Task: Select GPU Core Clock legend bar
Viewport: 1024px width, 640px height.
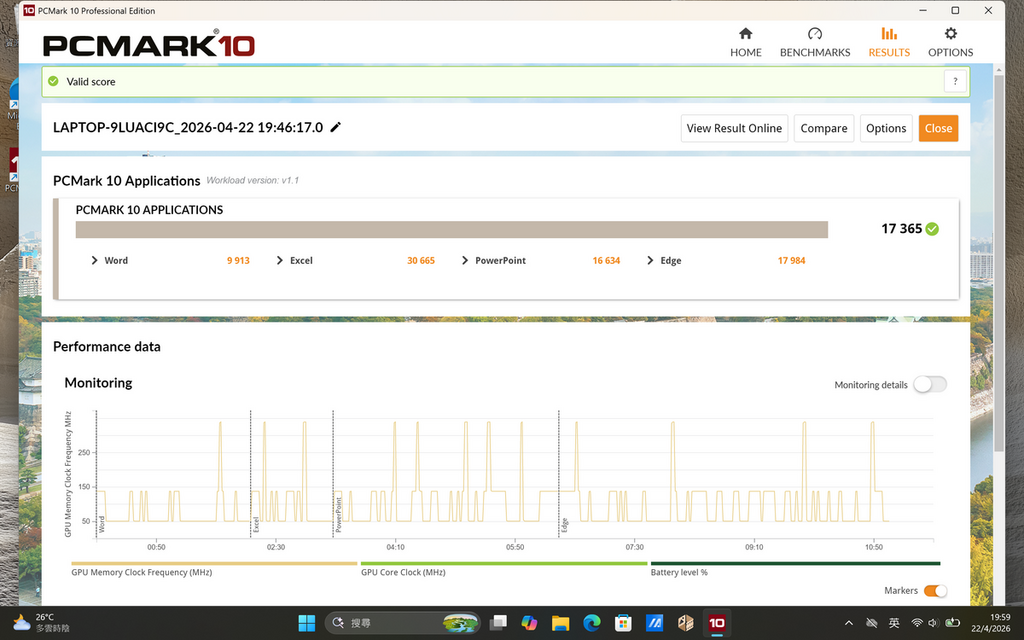Action: [504, 563]
